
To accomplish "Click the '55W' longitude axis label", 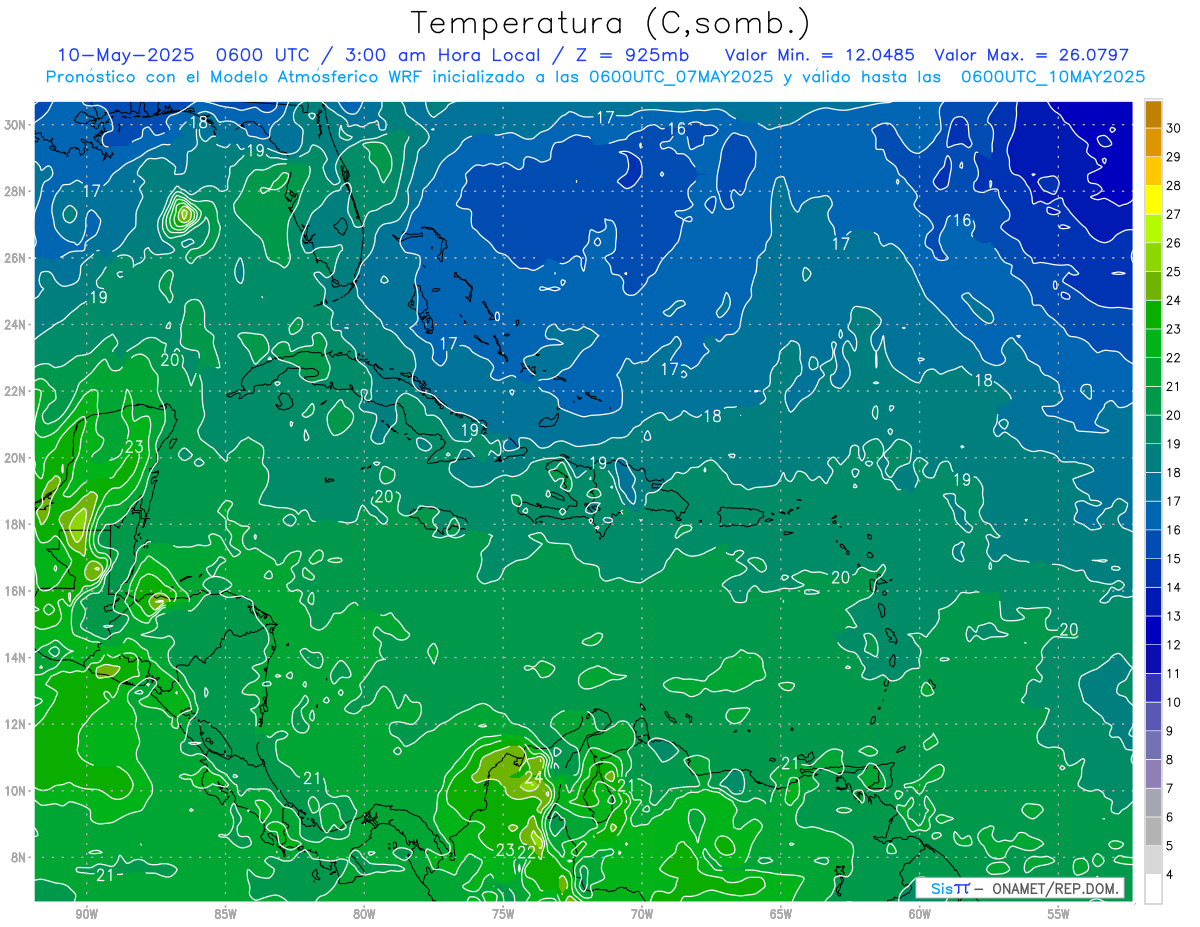I will 1059,914.
